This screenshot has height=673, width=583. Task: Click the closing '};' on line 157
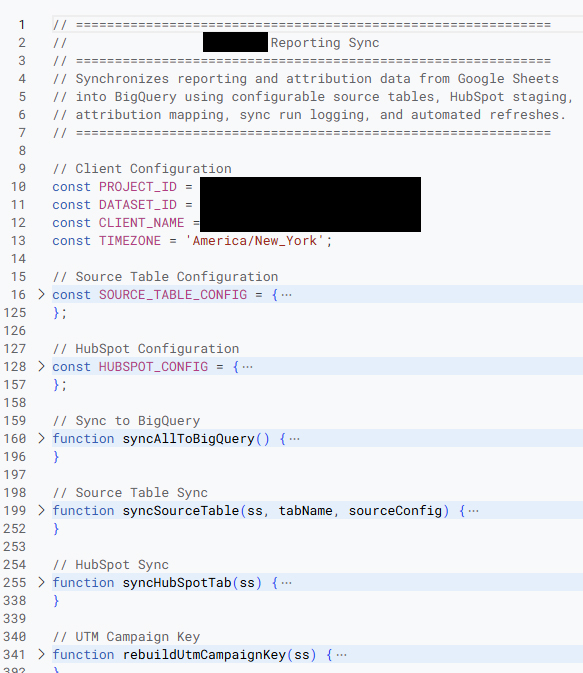[x=60, y=385]
